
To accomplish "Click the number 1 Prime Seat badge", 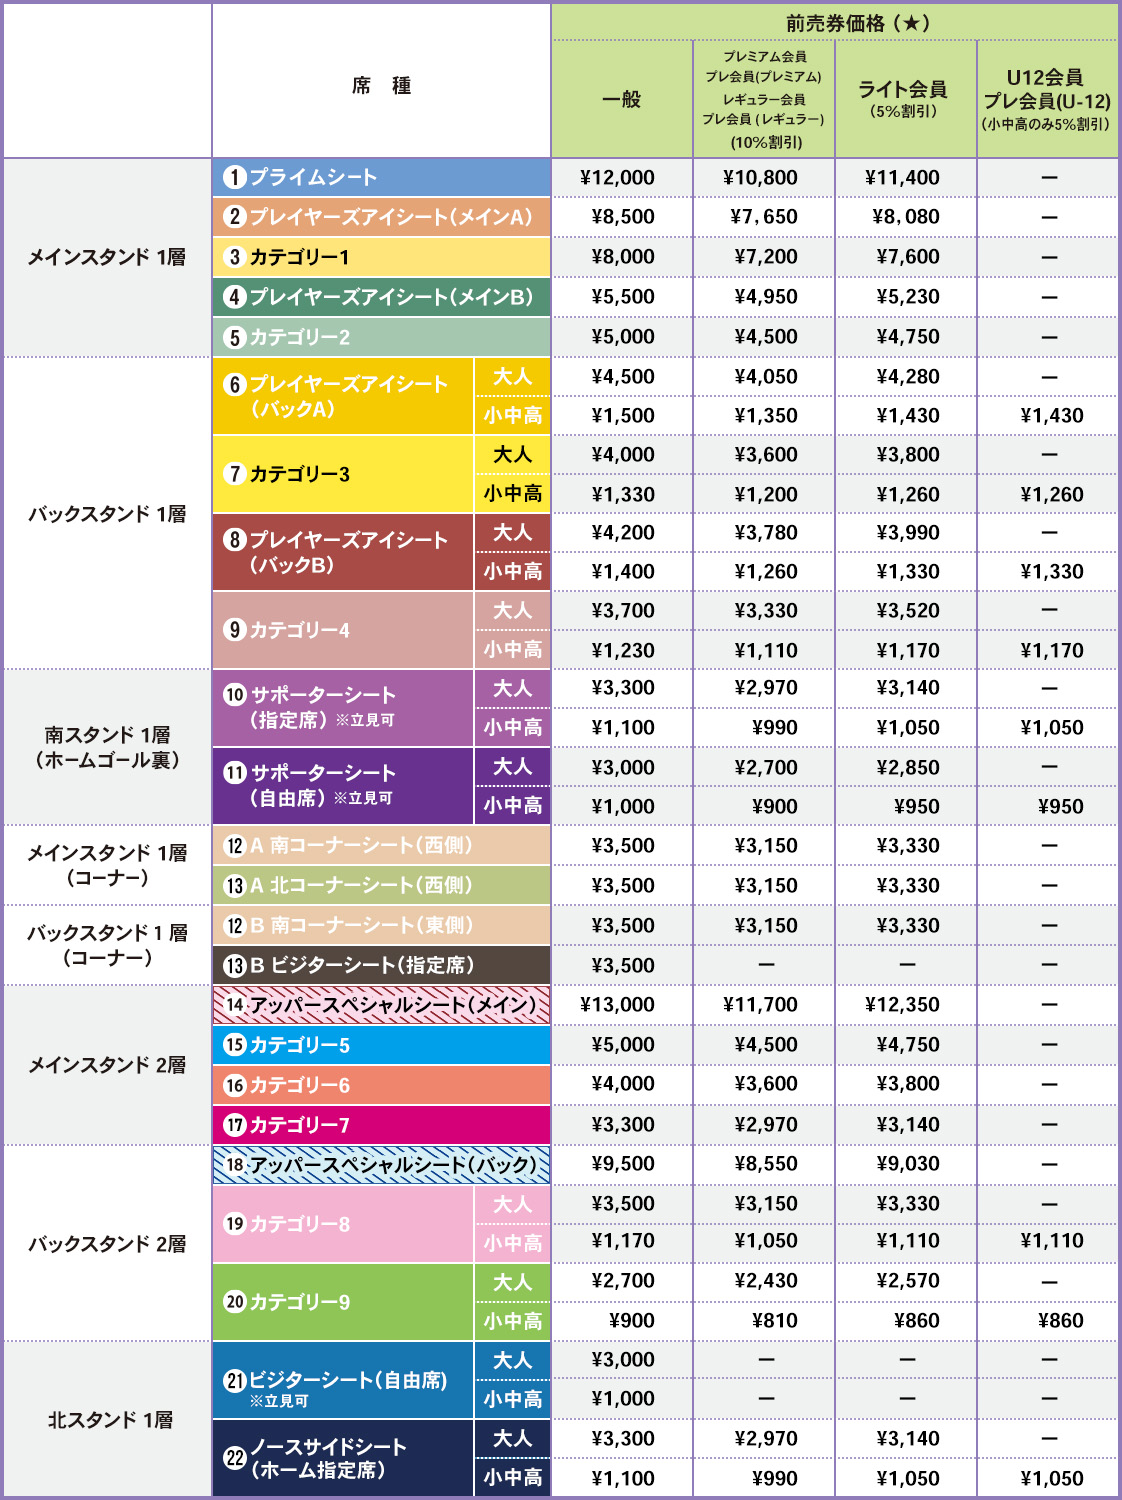I will pyautogui.click(x=235, y=178).
